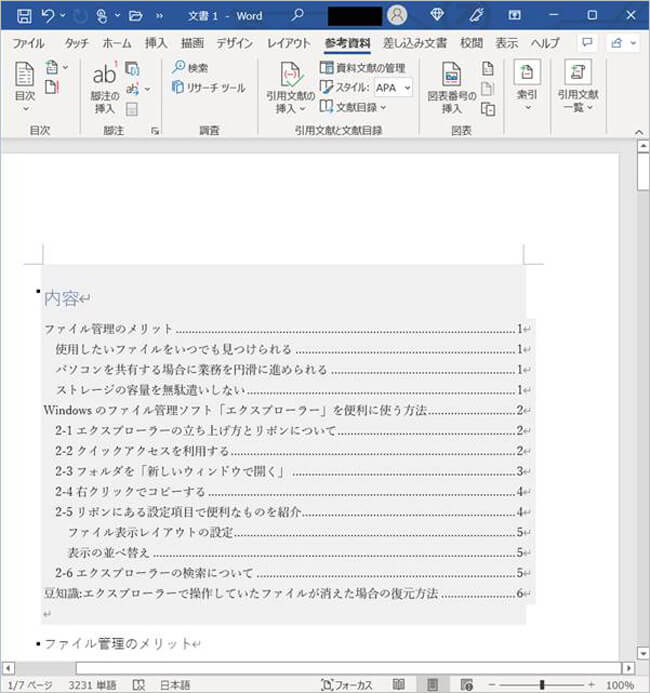Screen dimensions: 650x693
Task: Switch to web layout view icon
Action: coord(467,685)
